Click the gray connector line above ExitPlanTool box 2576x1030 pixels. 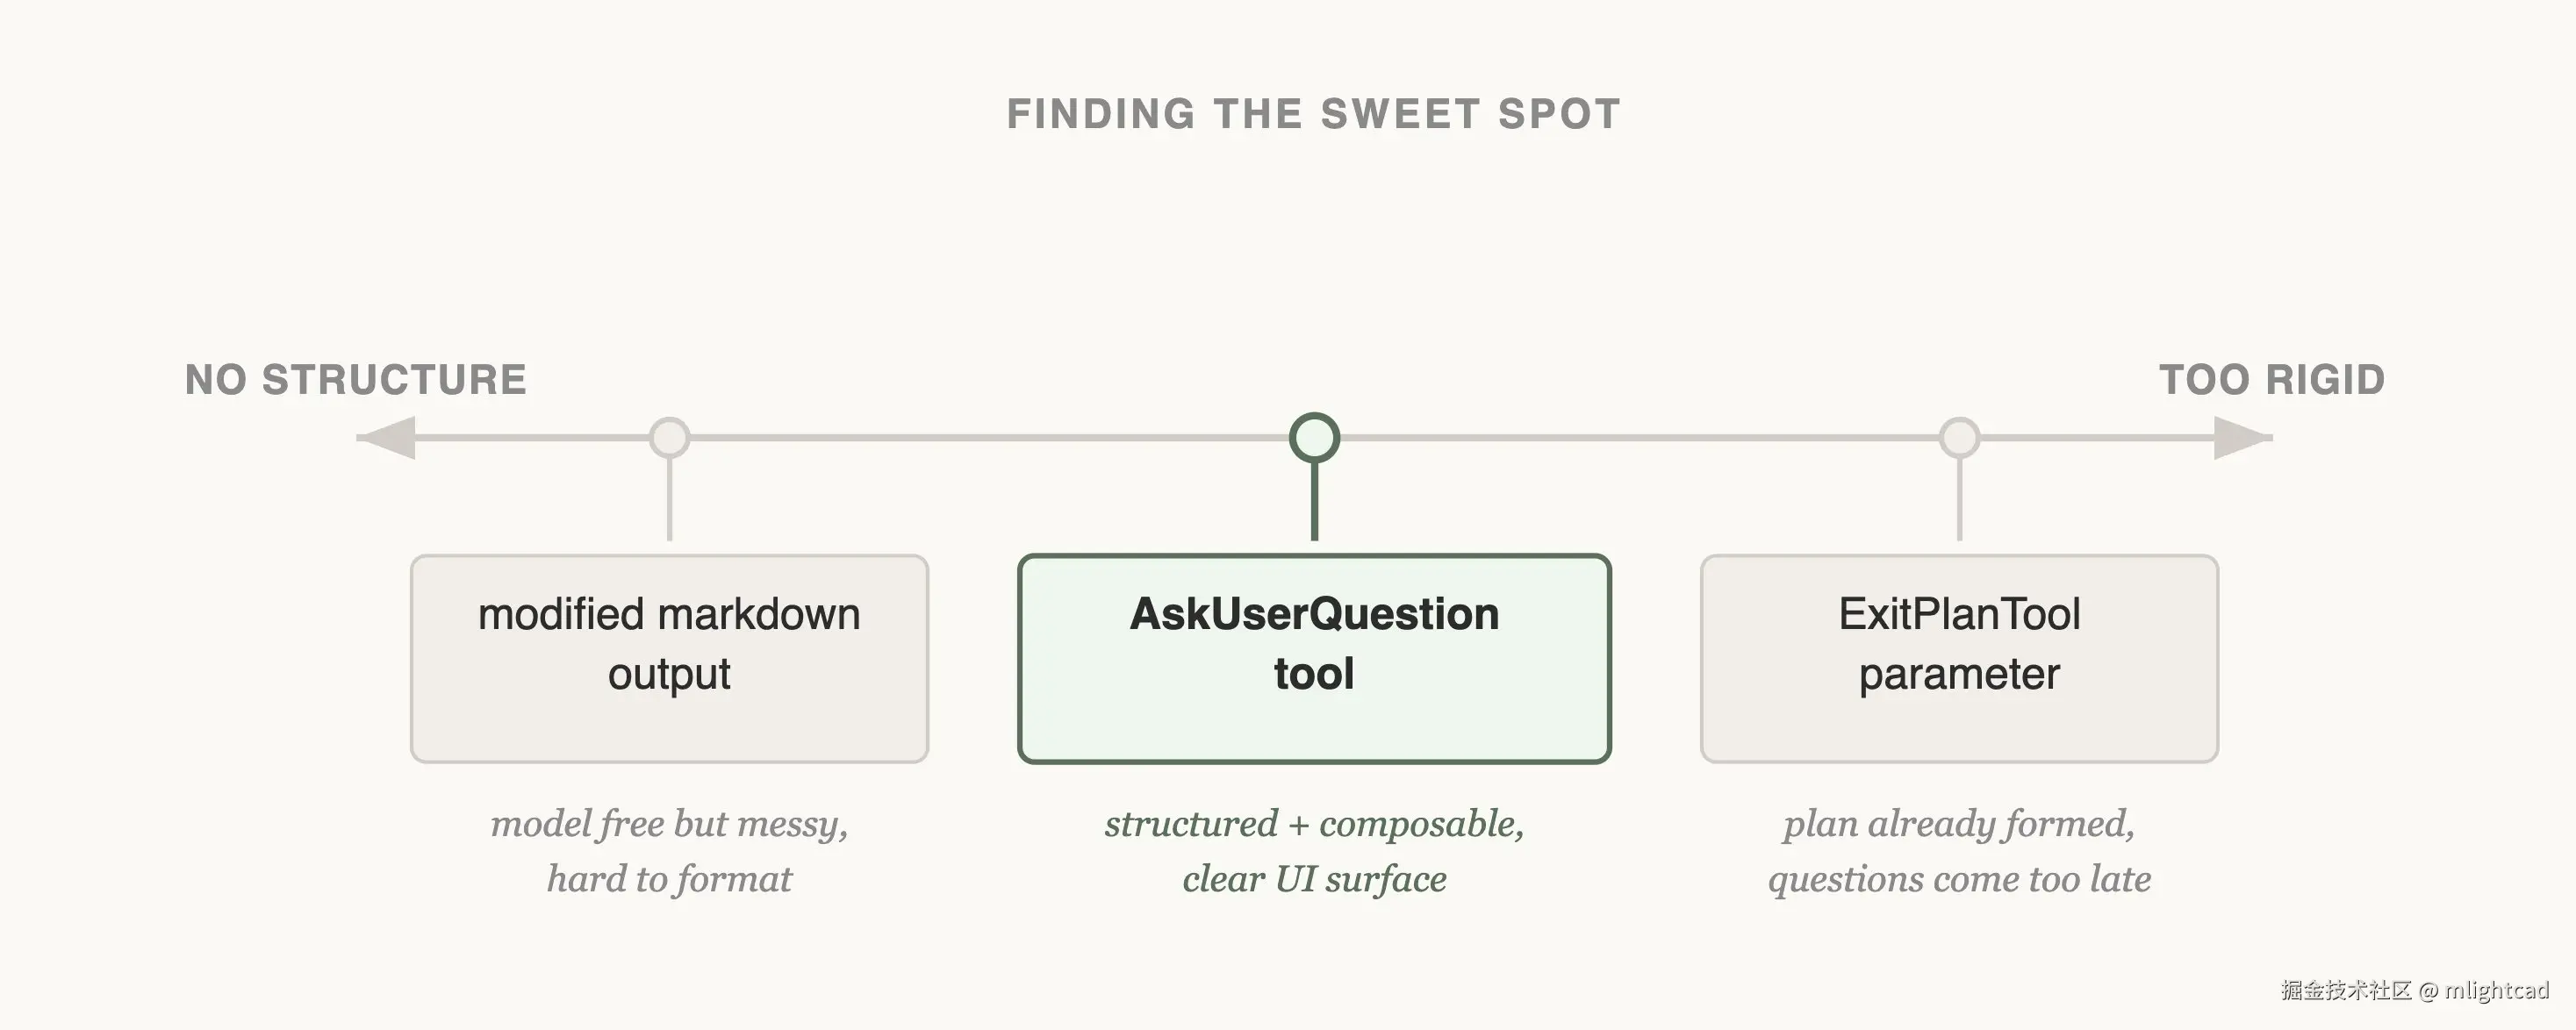pos(1959,500)
